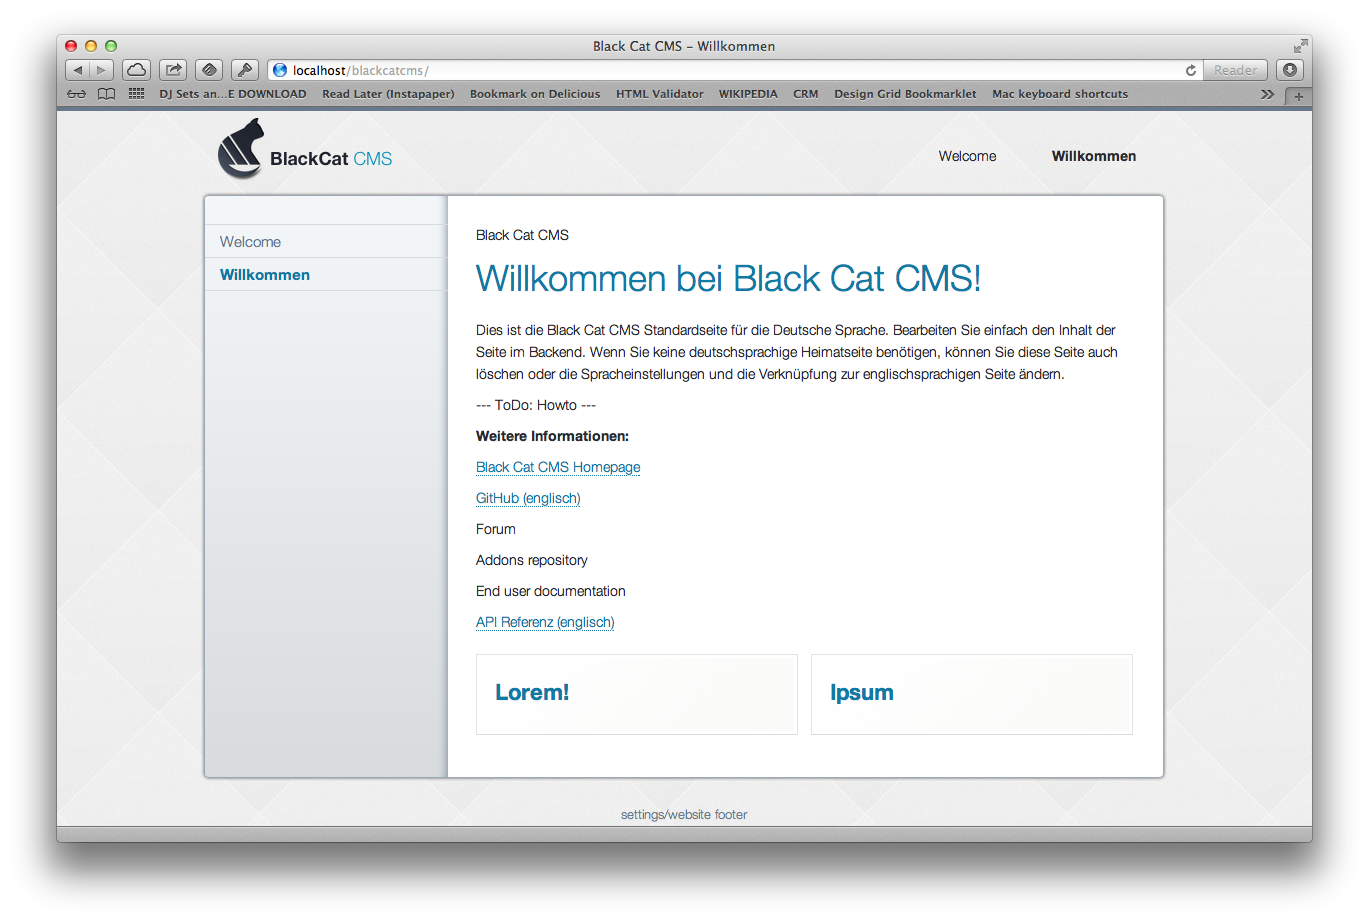The height and width of the screenshot is (921, 1369).
Task: Reload the page with the refresh icon
Action: click(1191, 70)
